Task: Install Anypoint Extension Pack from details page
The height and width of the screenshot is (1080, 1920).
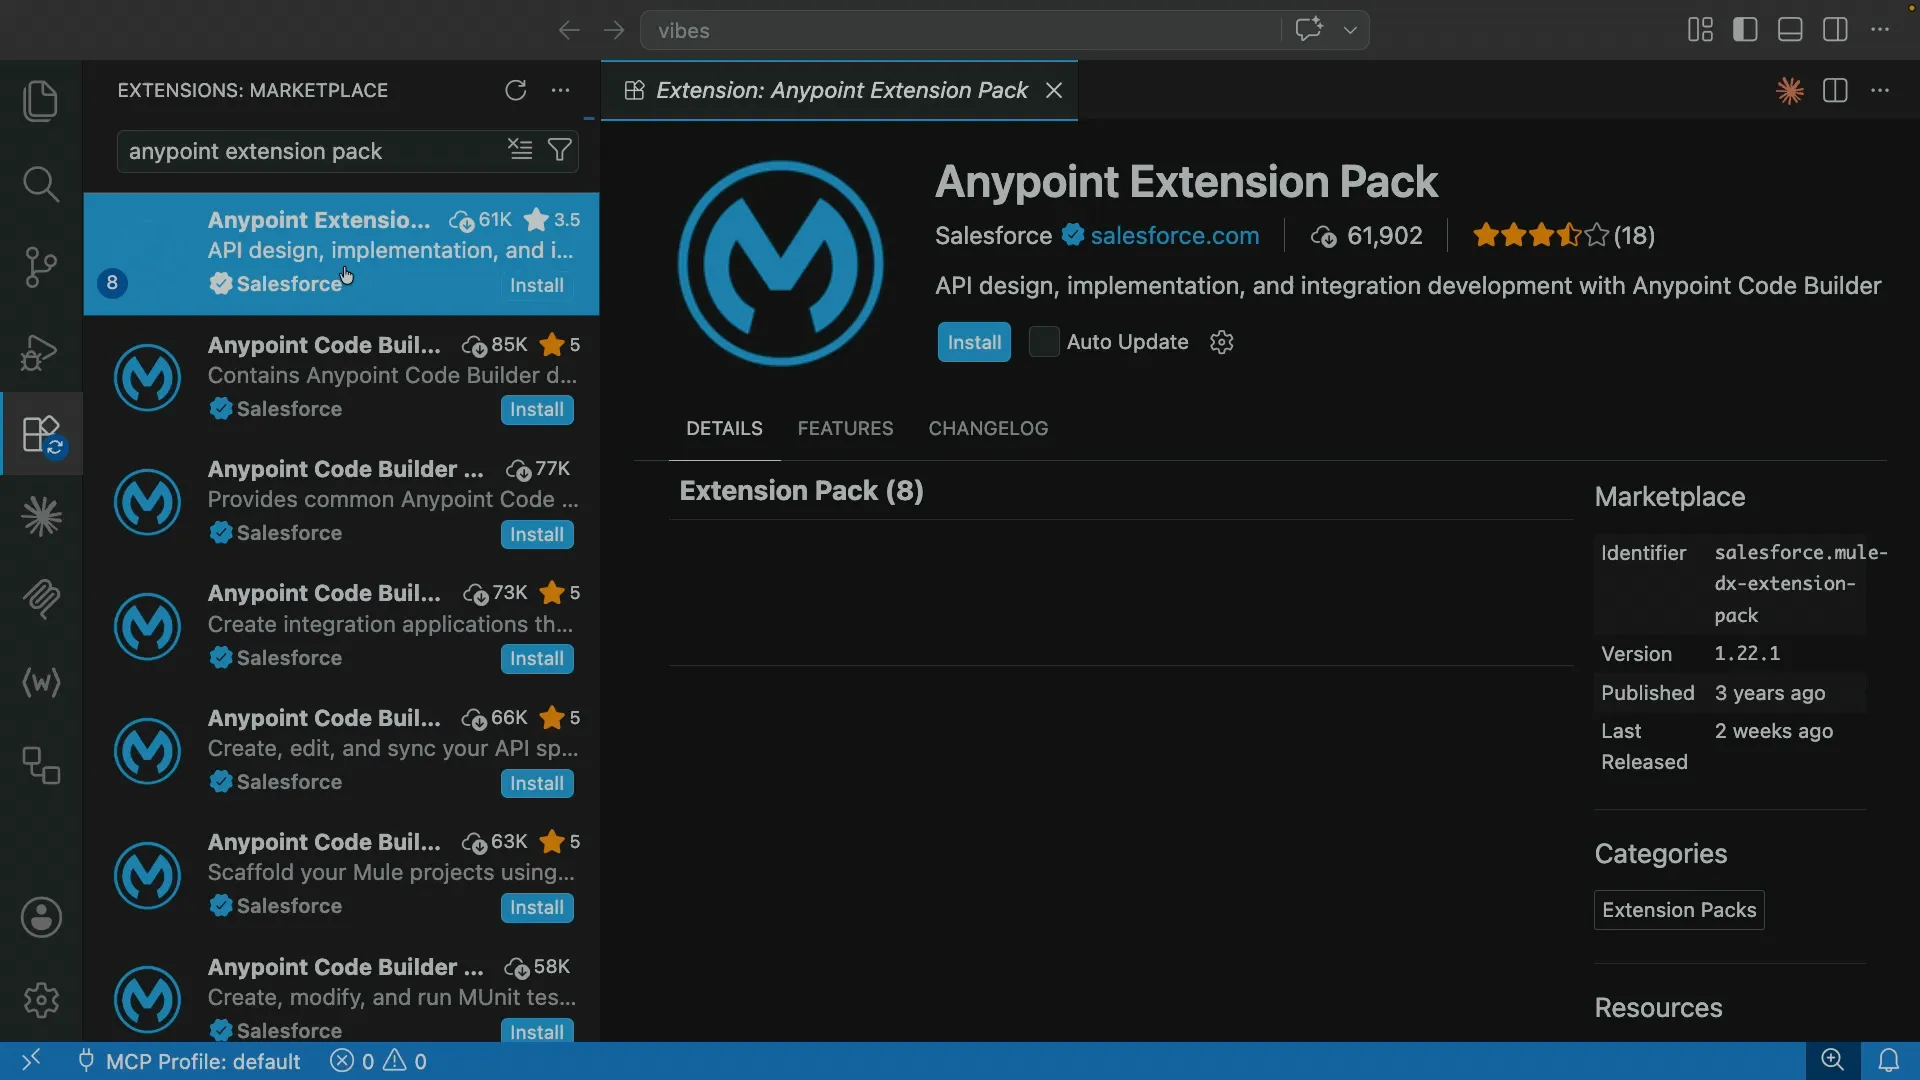Action: tap(974, 342)
